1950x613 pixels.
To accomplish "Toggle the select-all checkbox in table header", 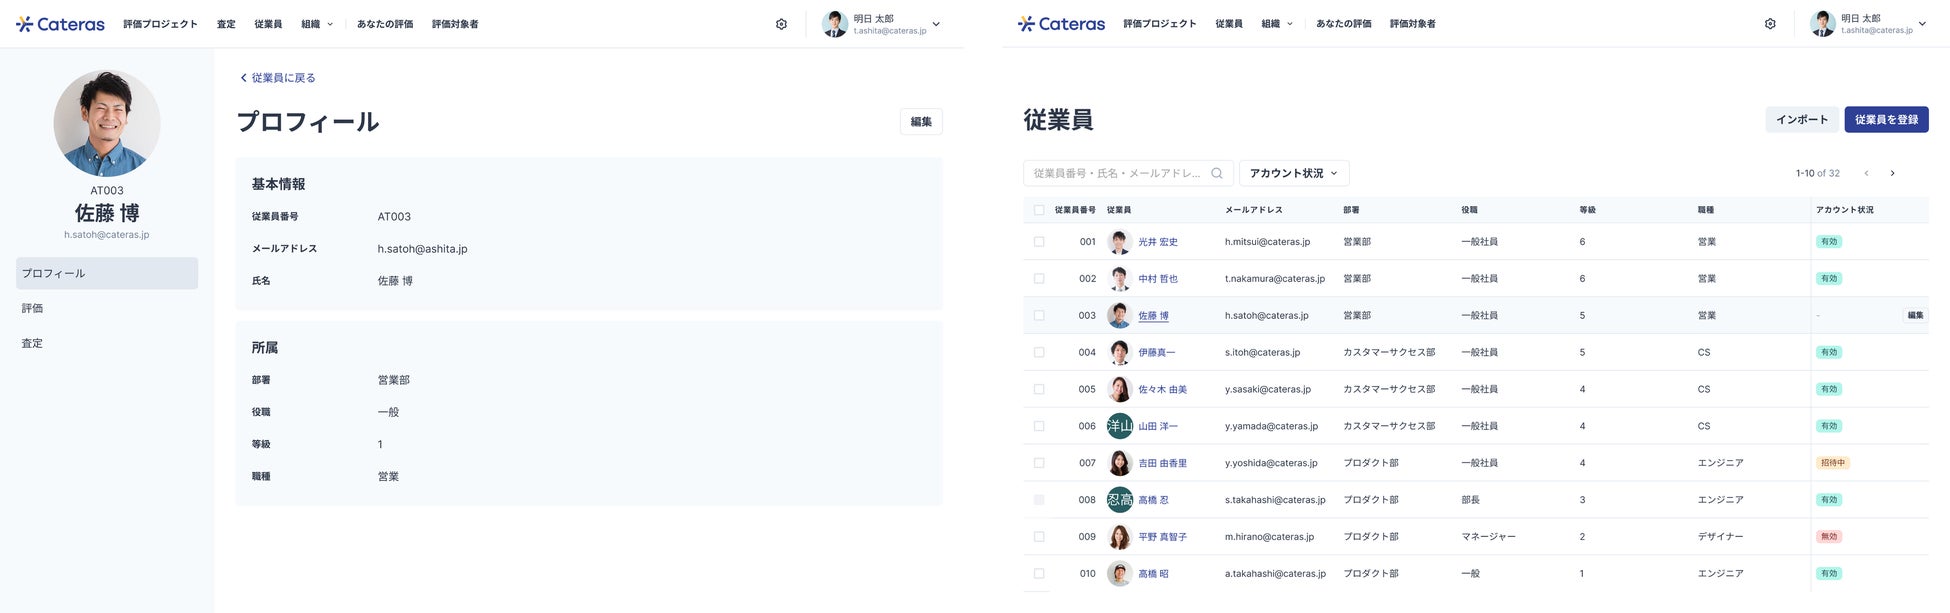I will click(x=1039, y=210).
